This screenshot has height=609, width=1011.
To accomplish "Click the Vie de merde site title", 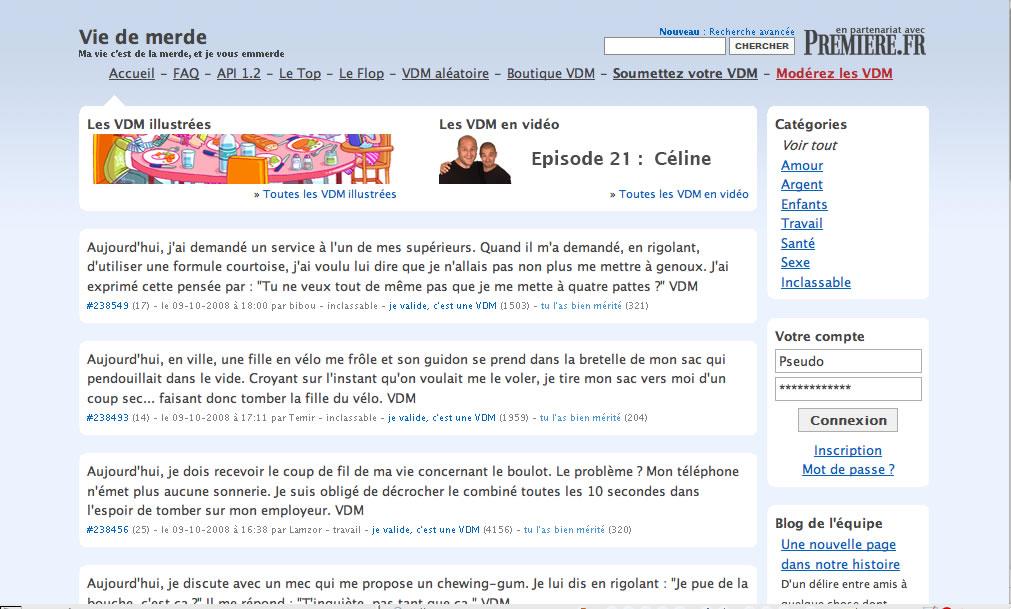I will pyautogui.click(x=142, y=37).
